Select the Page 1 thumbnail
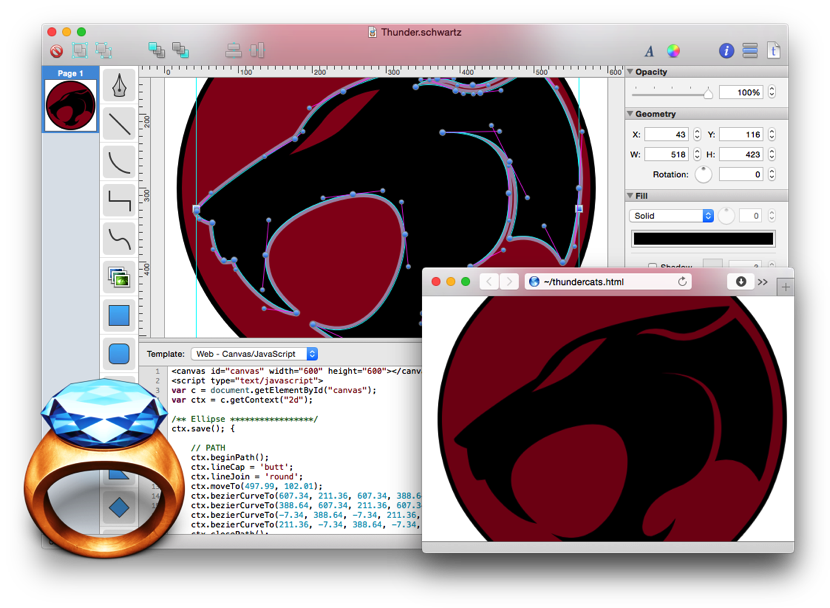The height and width of the screenshot is (608, 830). pos(70,105)
